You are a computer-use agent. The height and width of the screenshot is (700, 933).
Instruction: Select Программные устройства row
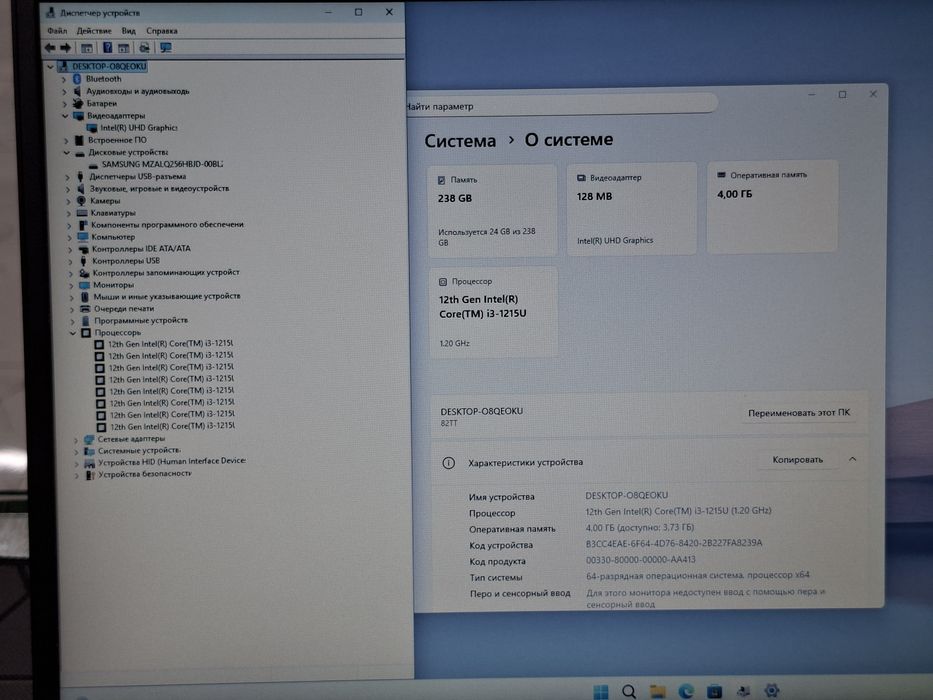click(141, 320)
